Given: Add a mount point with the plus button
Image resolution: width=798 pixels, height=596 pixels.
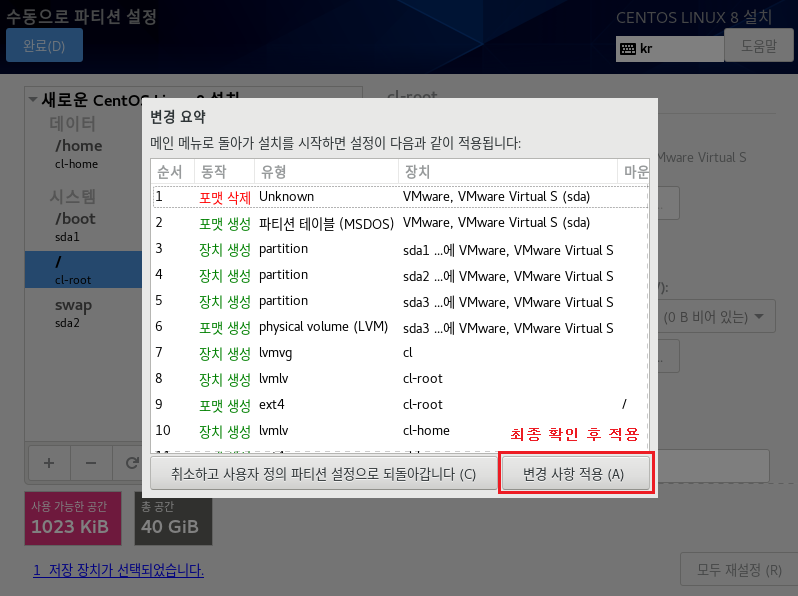Looking at the screenshot, I should [x=49, y=463].
